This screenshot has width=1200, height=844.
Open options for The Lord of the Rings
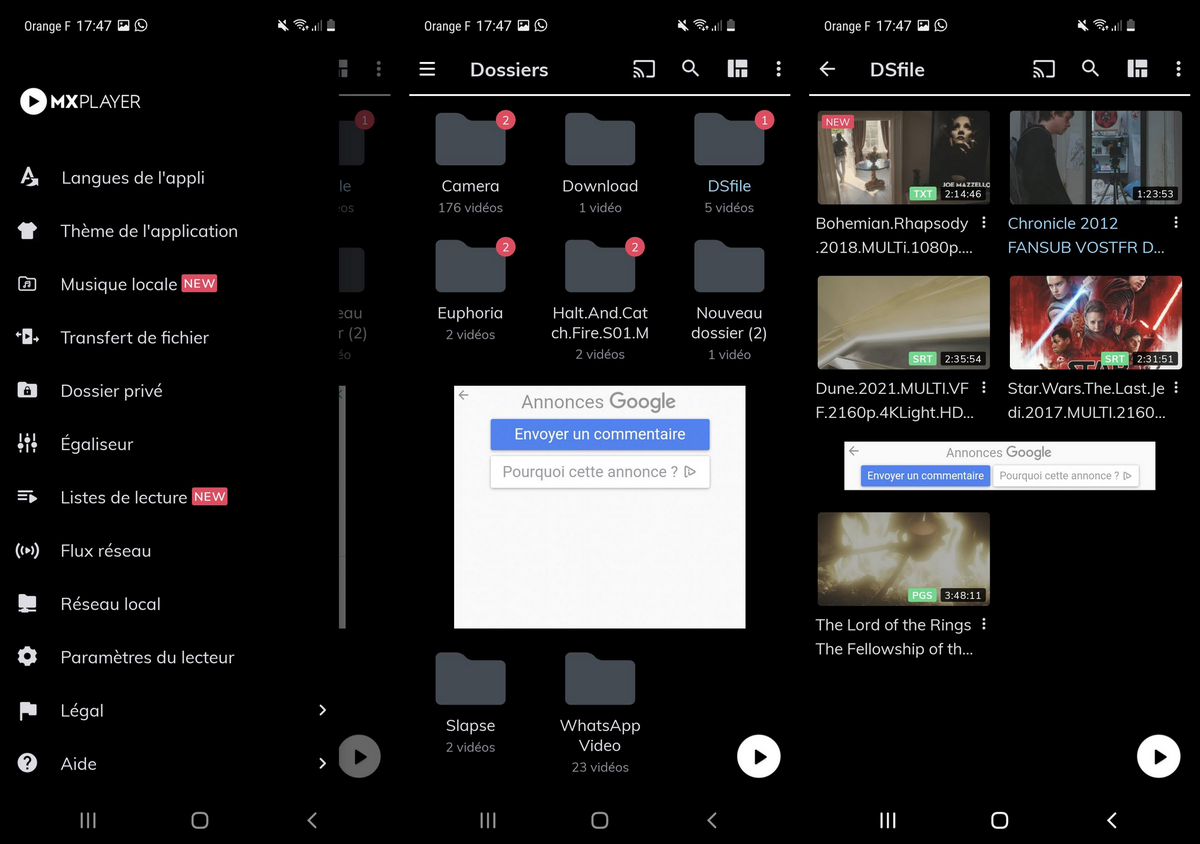click(x=984, y=625)
